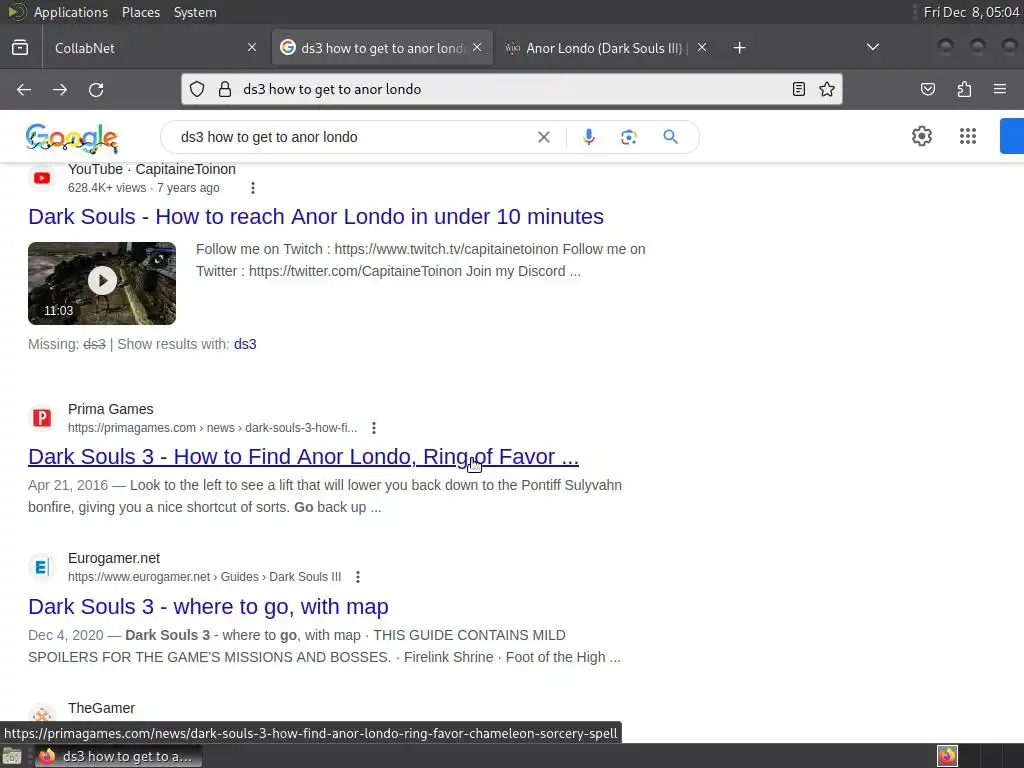This screenshot has height=768, width=1024.
Task: Focus the Google search input field
Action: 353,137
